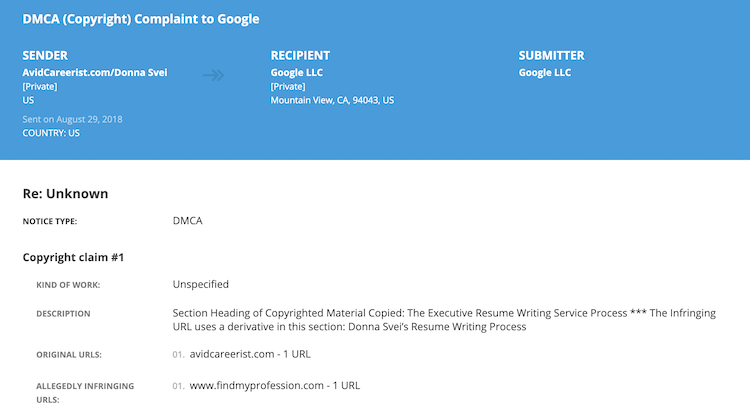This screenshot has width=750, height=411.
Task: Click the SENDER heading
Action: [x=45, y=56]
